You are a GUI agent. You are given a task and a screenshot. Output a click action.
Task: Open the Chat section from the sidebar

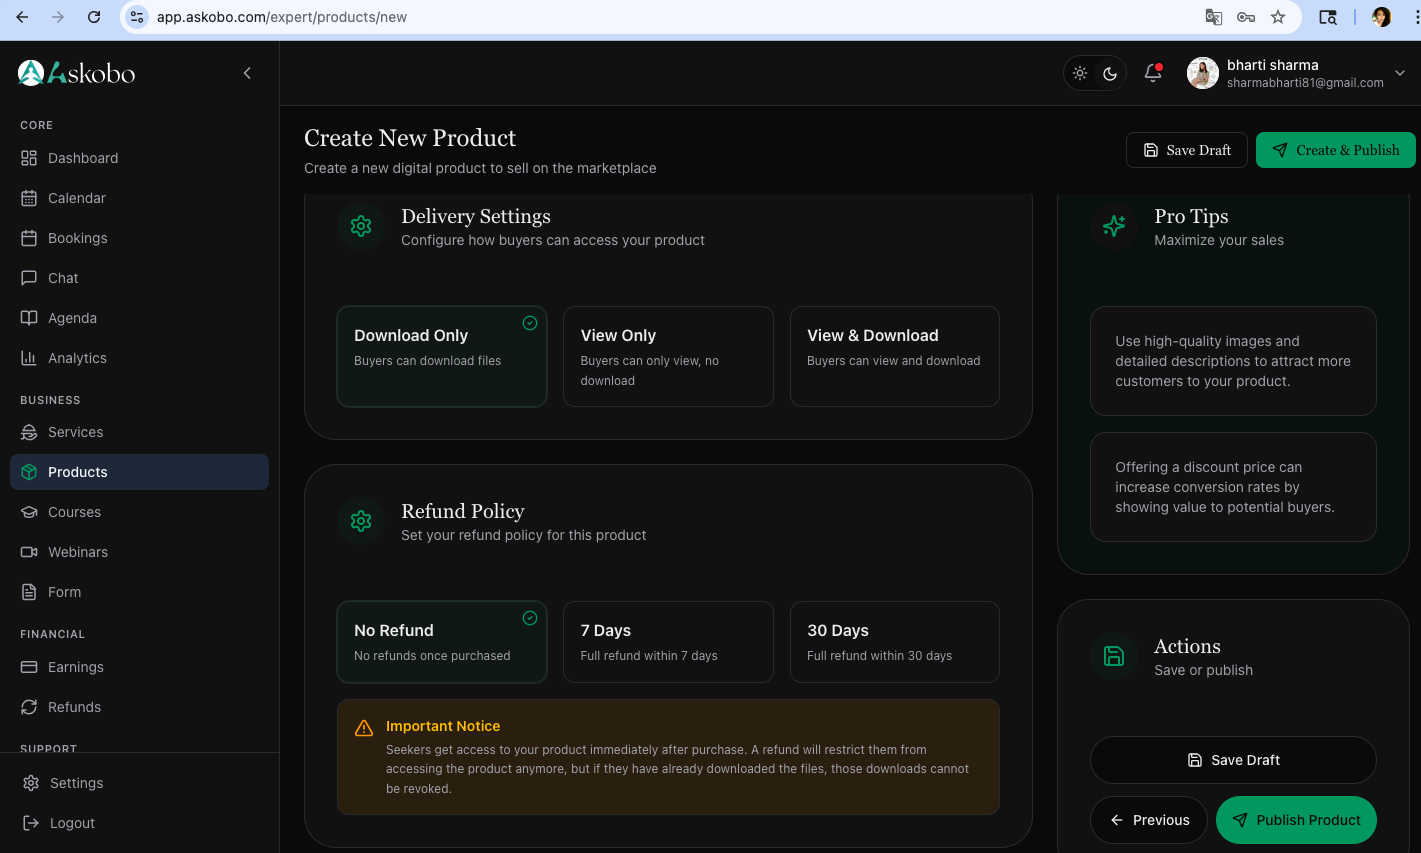[62, 278]
